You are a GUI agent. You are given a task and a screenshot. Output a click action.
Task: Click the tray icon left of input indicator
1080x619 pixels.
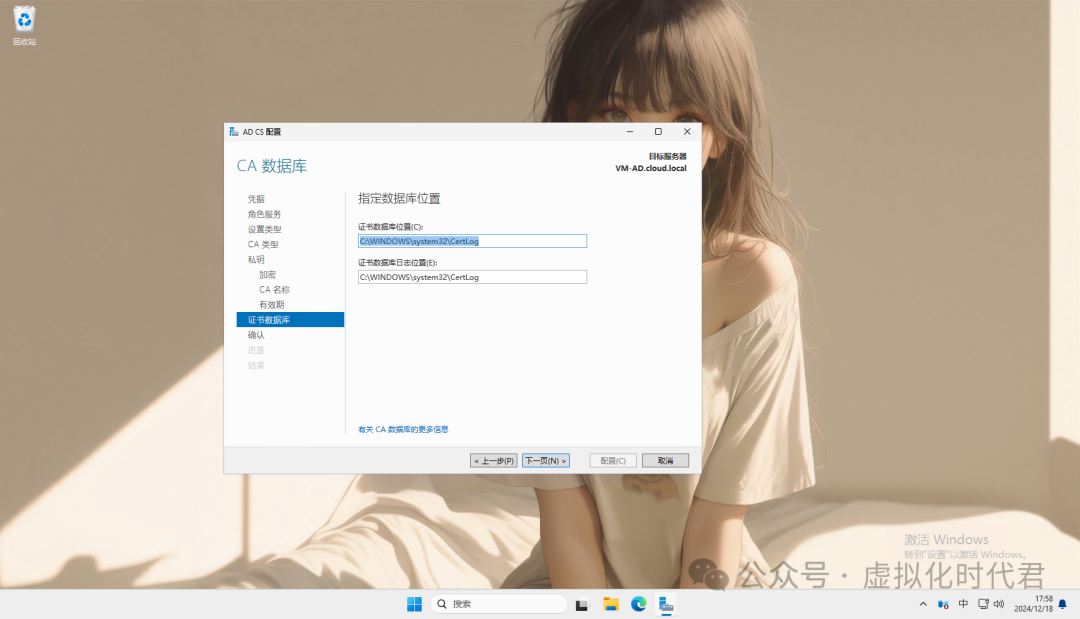click(x=943, y=604)
